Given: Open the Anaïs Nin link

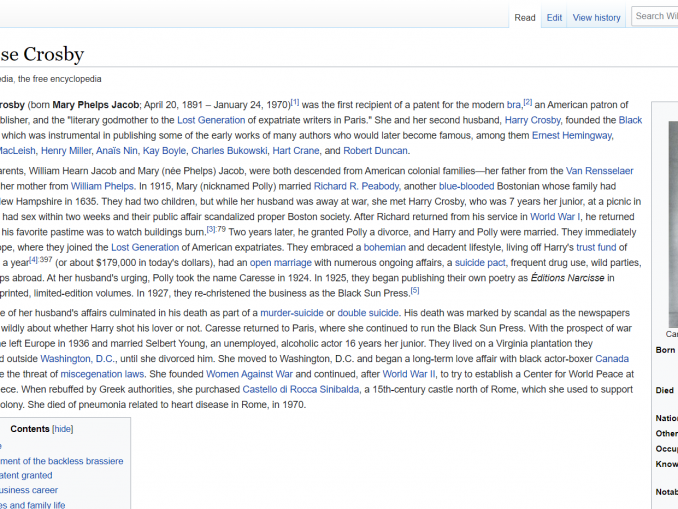Looking at the screenshot, I should pos(117,151).
